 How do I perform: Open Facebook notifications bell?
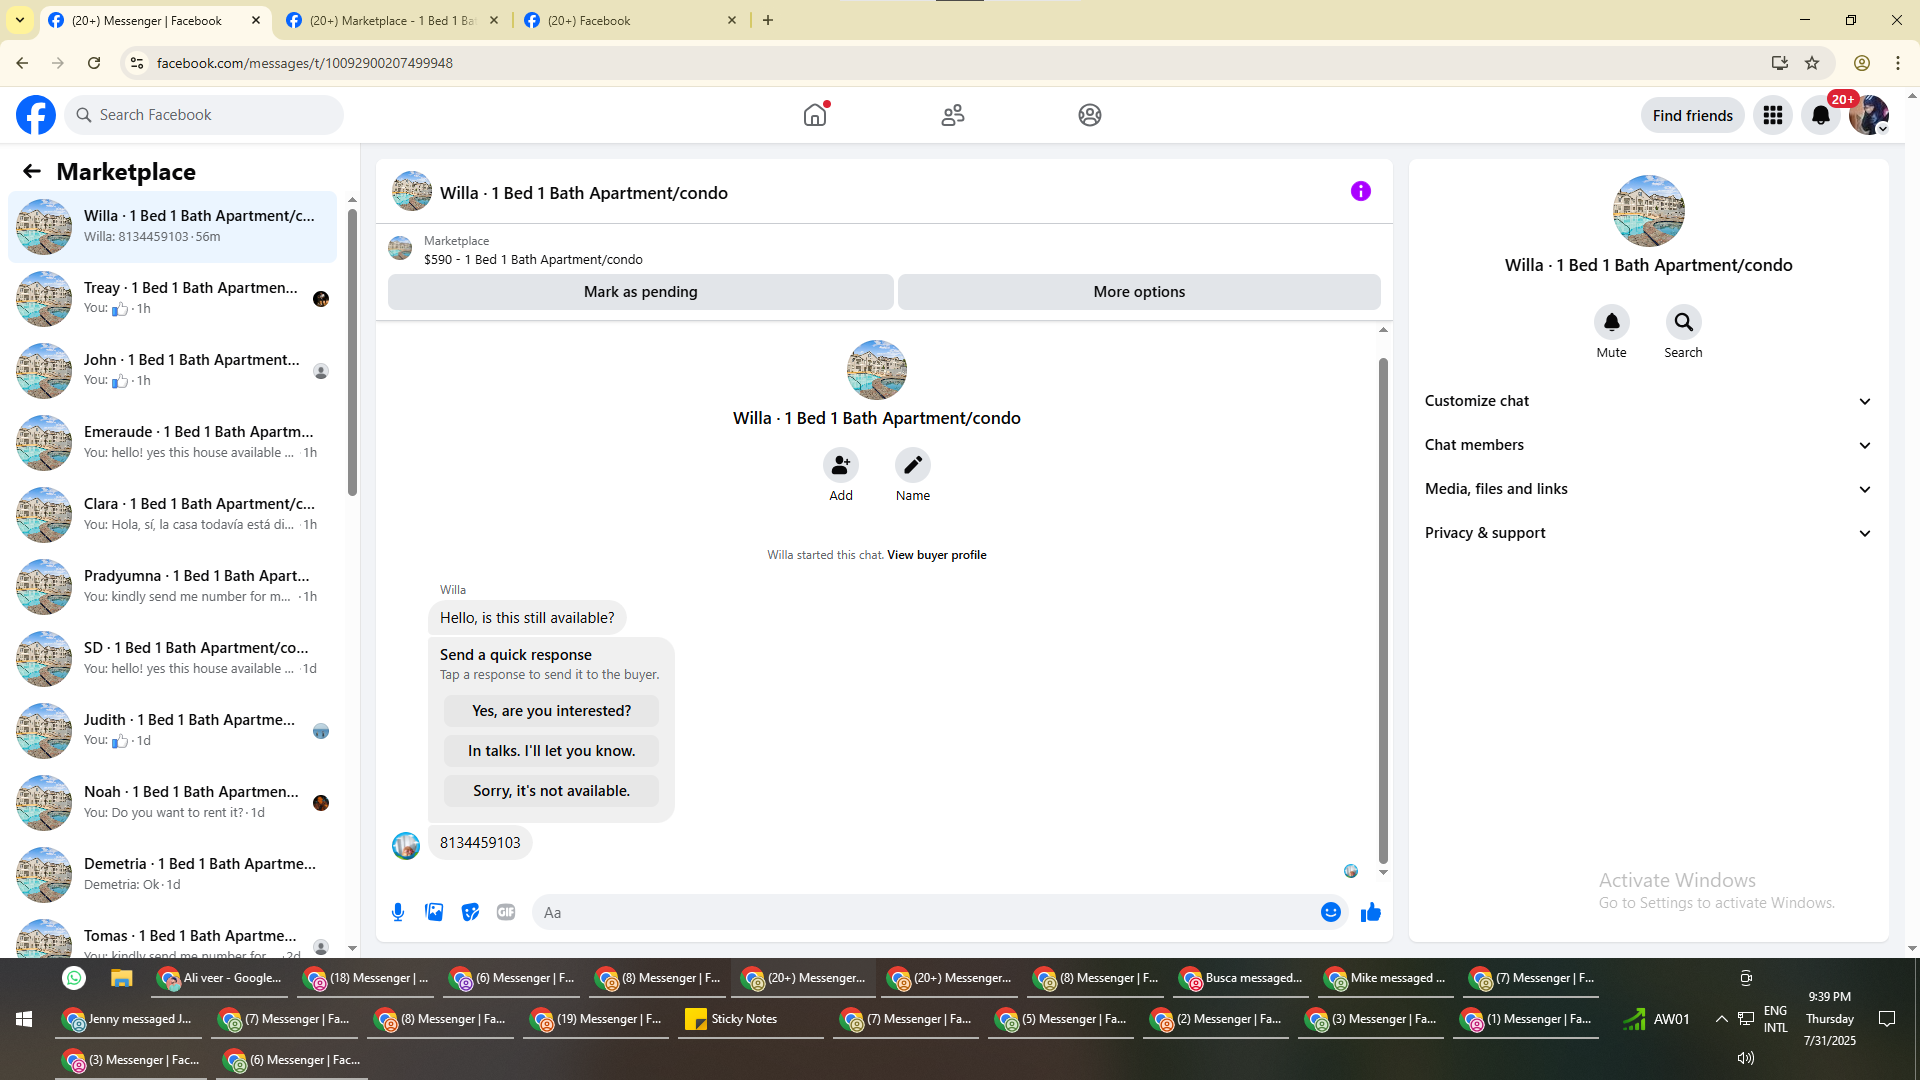1820,116
